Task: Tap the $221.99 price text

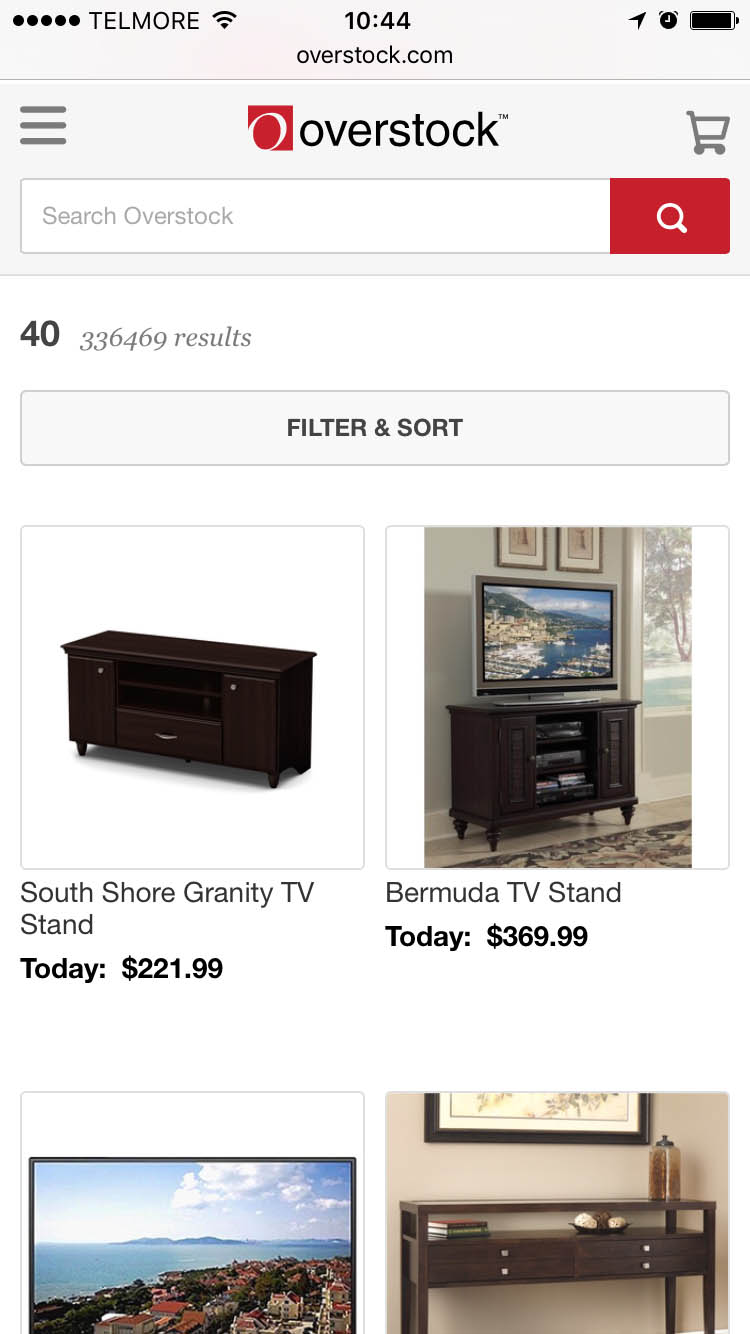Action: [172, 968]
